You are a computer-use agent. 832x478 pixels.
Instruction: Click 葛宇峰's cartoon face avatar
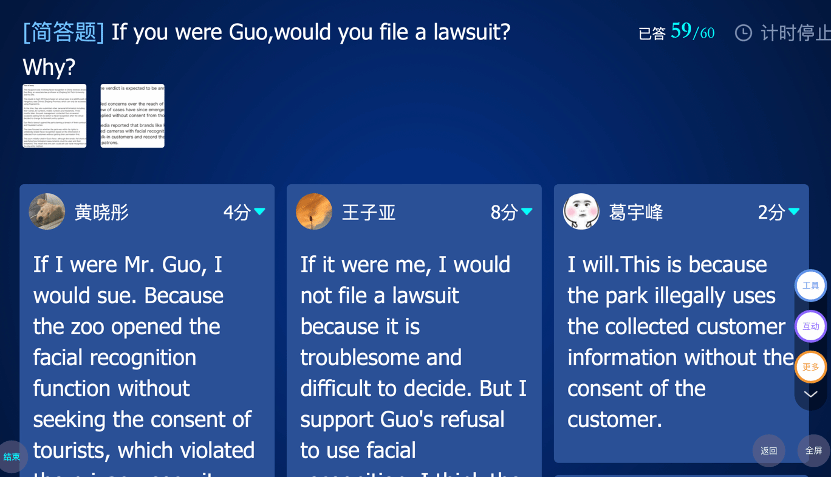[x=581, y=211]
